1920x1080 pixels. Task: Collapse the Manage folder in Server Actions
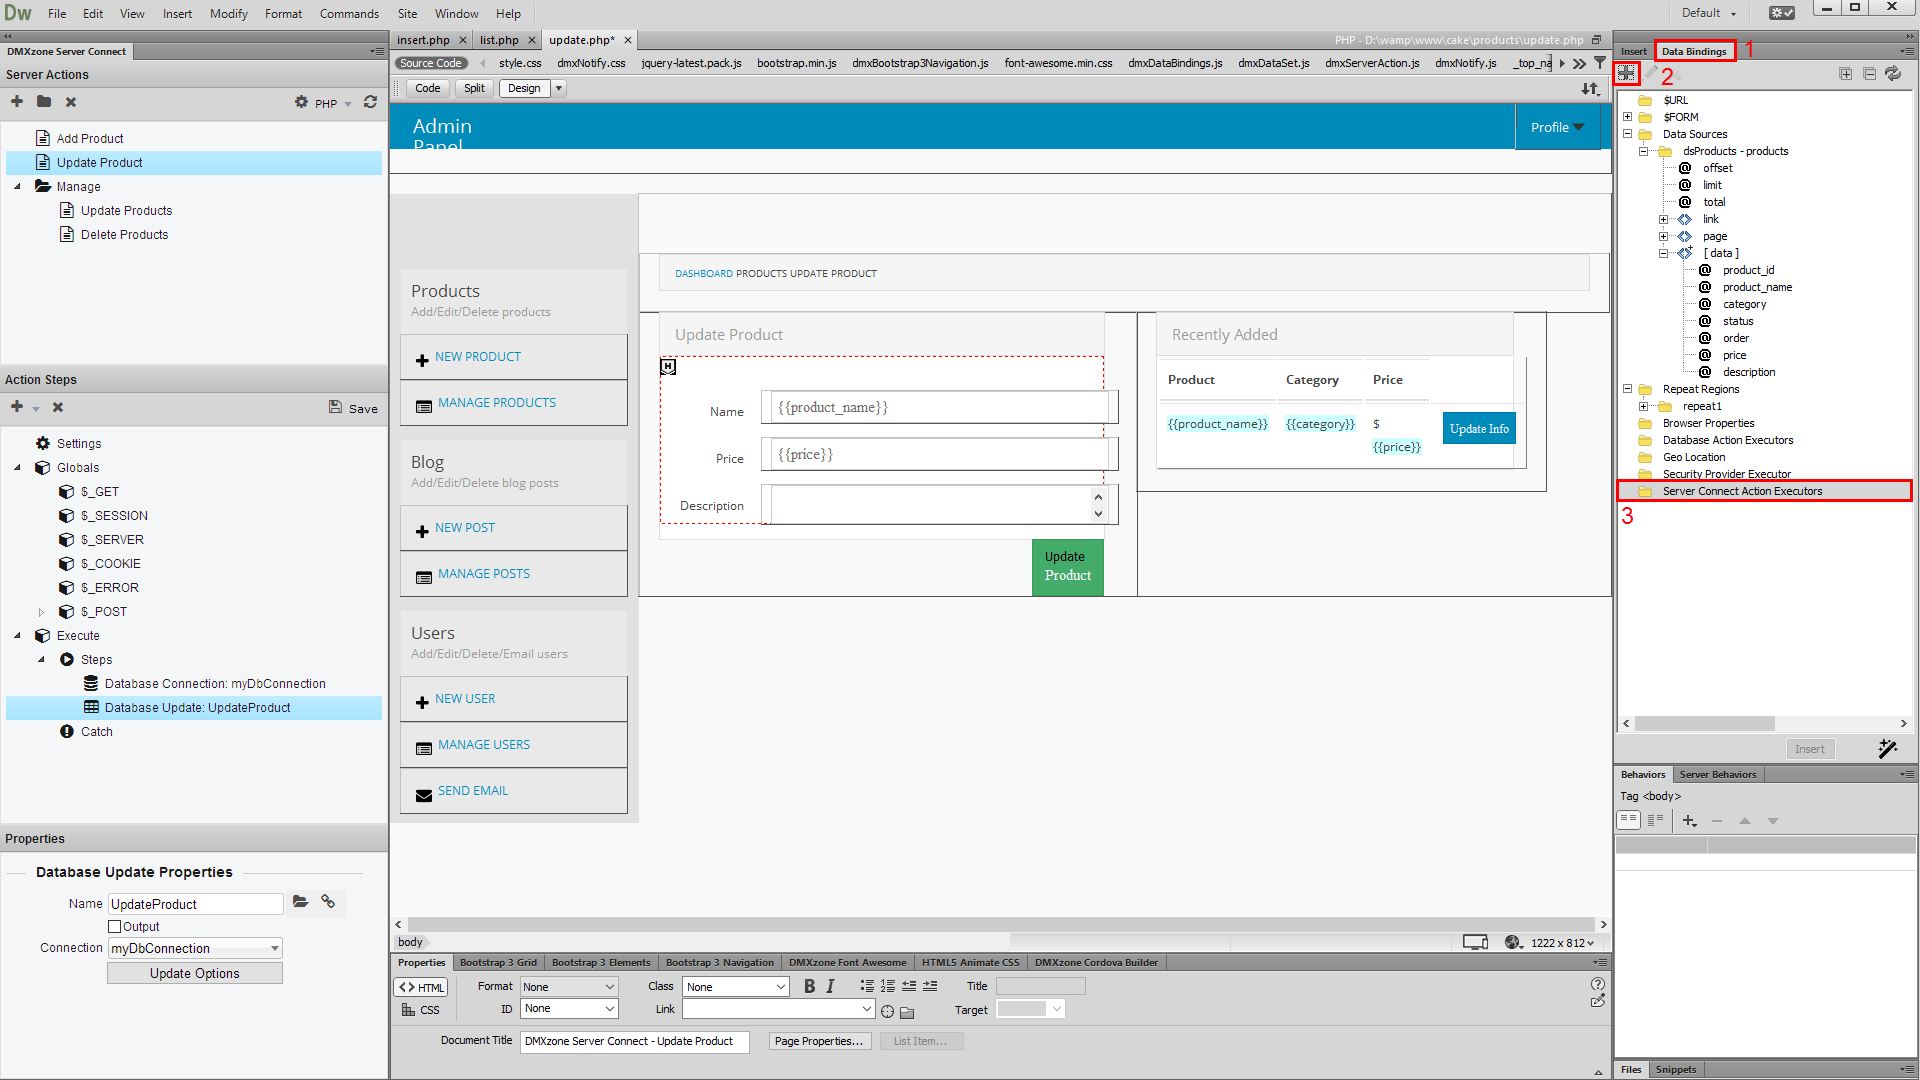17,187
